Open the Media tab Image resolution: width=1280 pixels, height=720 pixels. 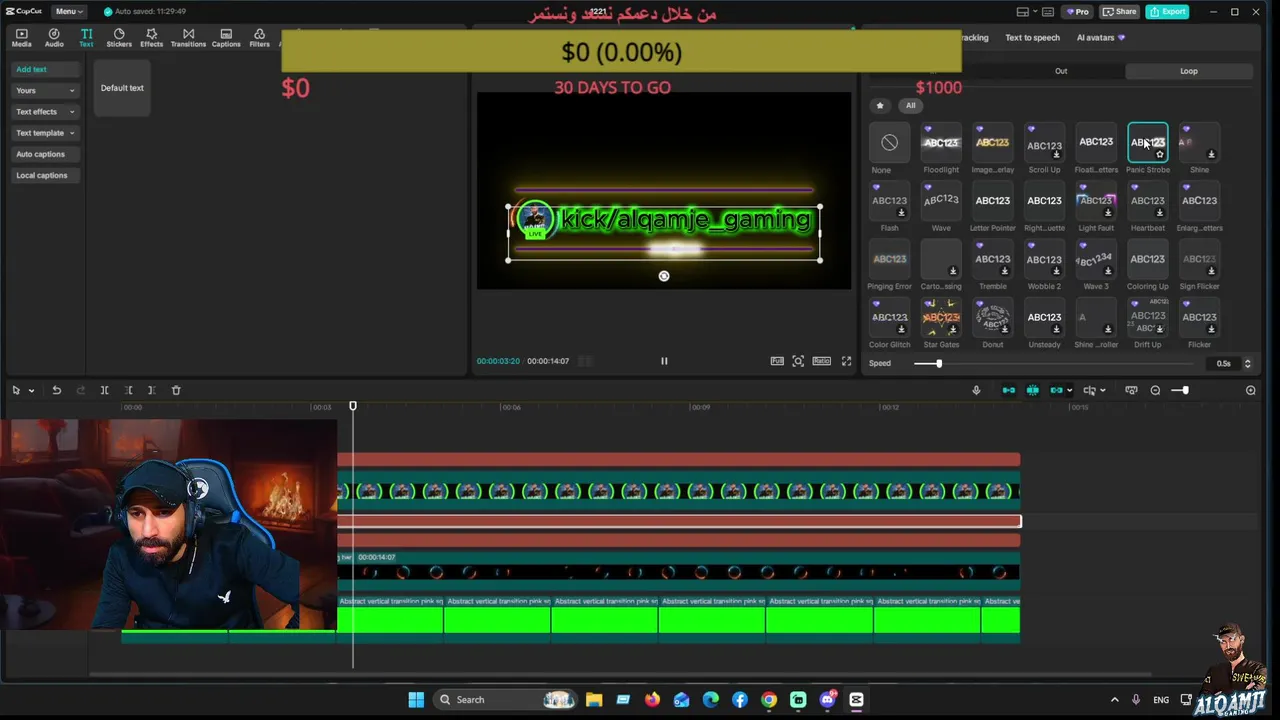(x=21, y=38)
